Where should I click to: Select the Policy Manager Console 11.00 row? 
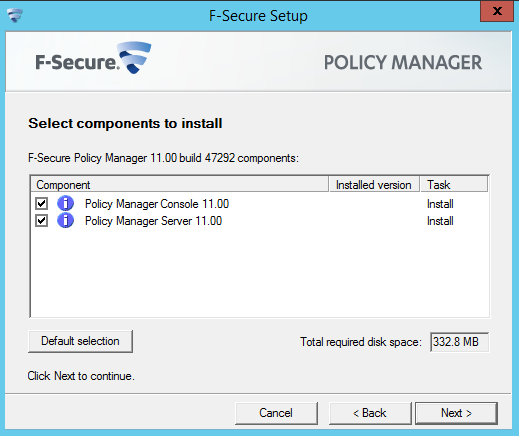pyautogui.click(x=259, y=204)
